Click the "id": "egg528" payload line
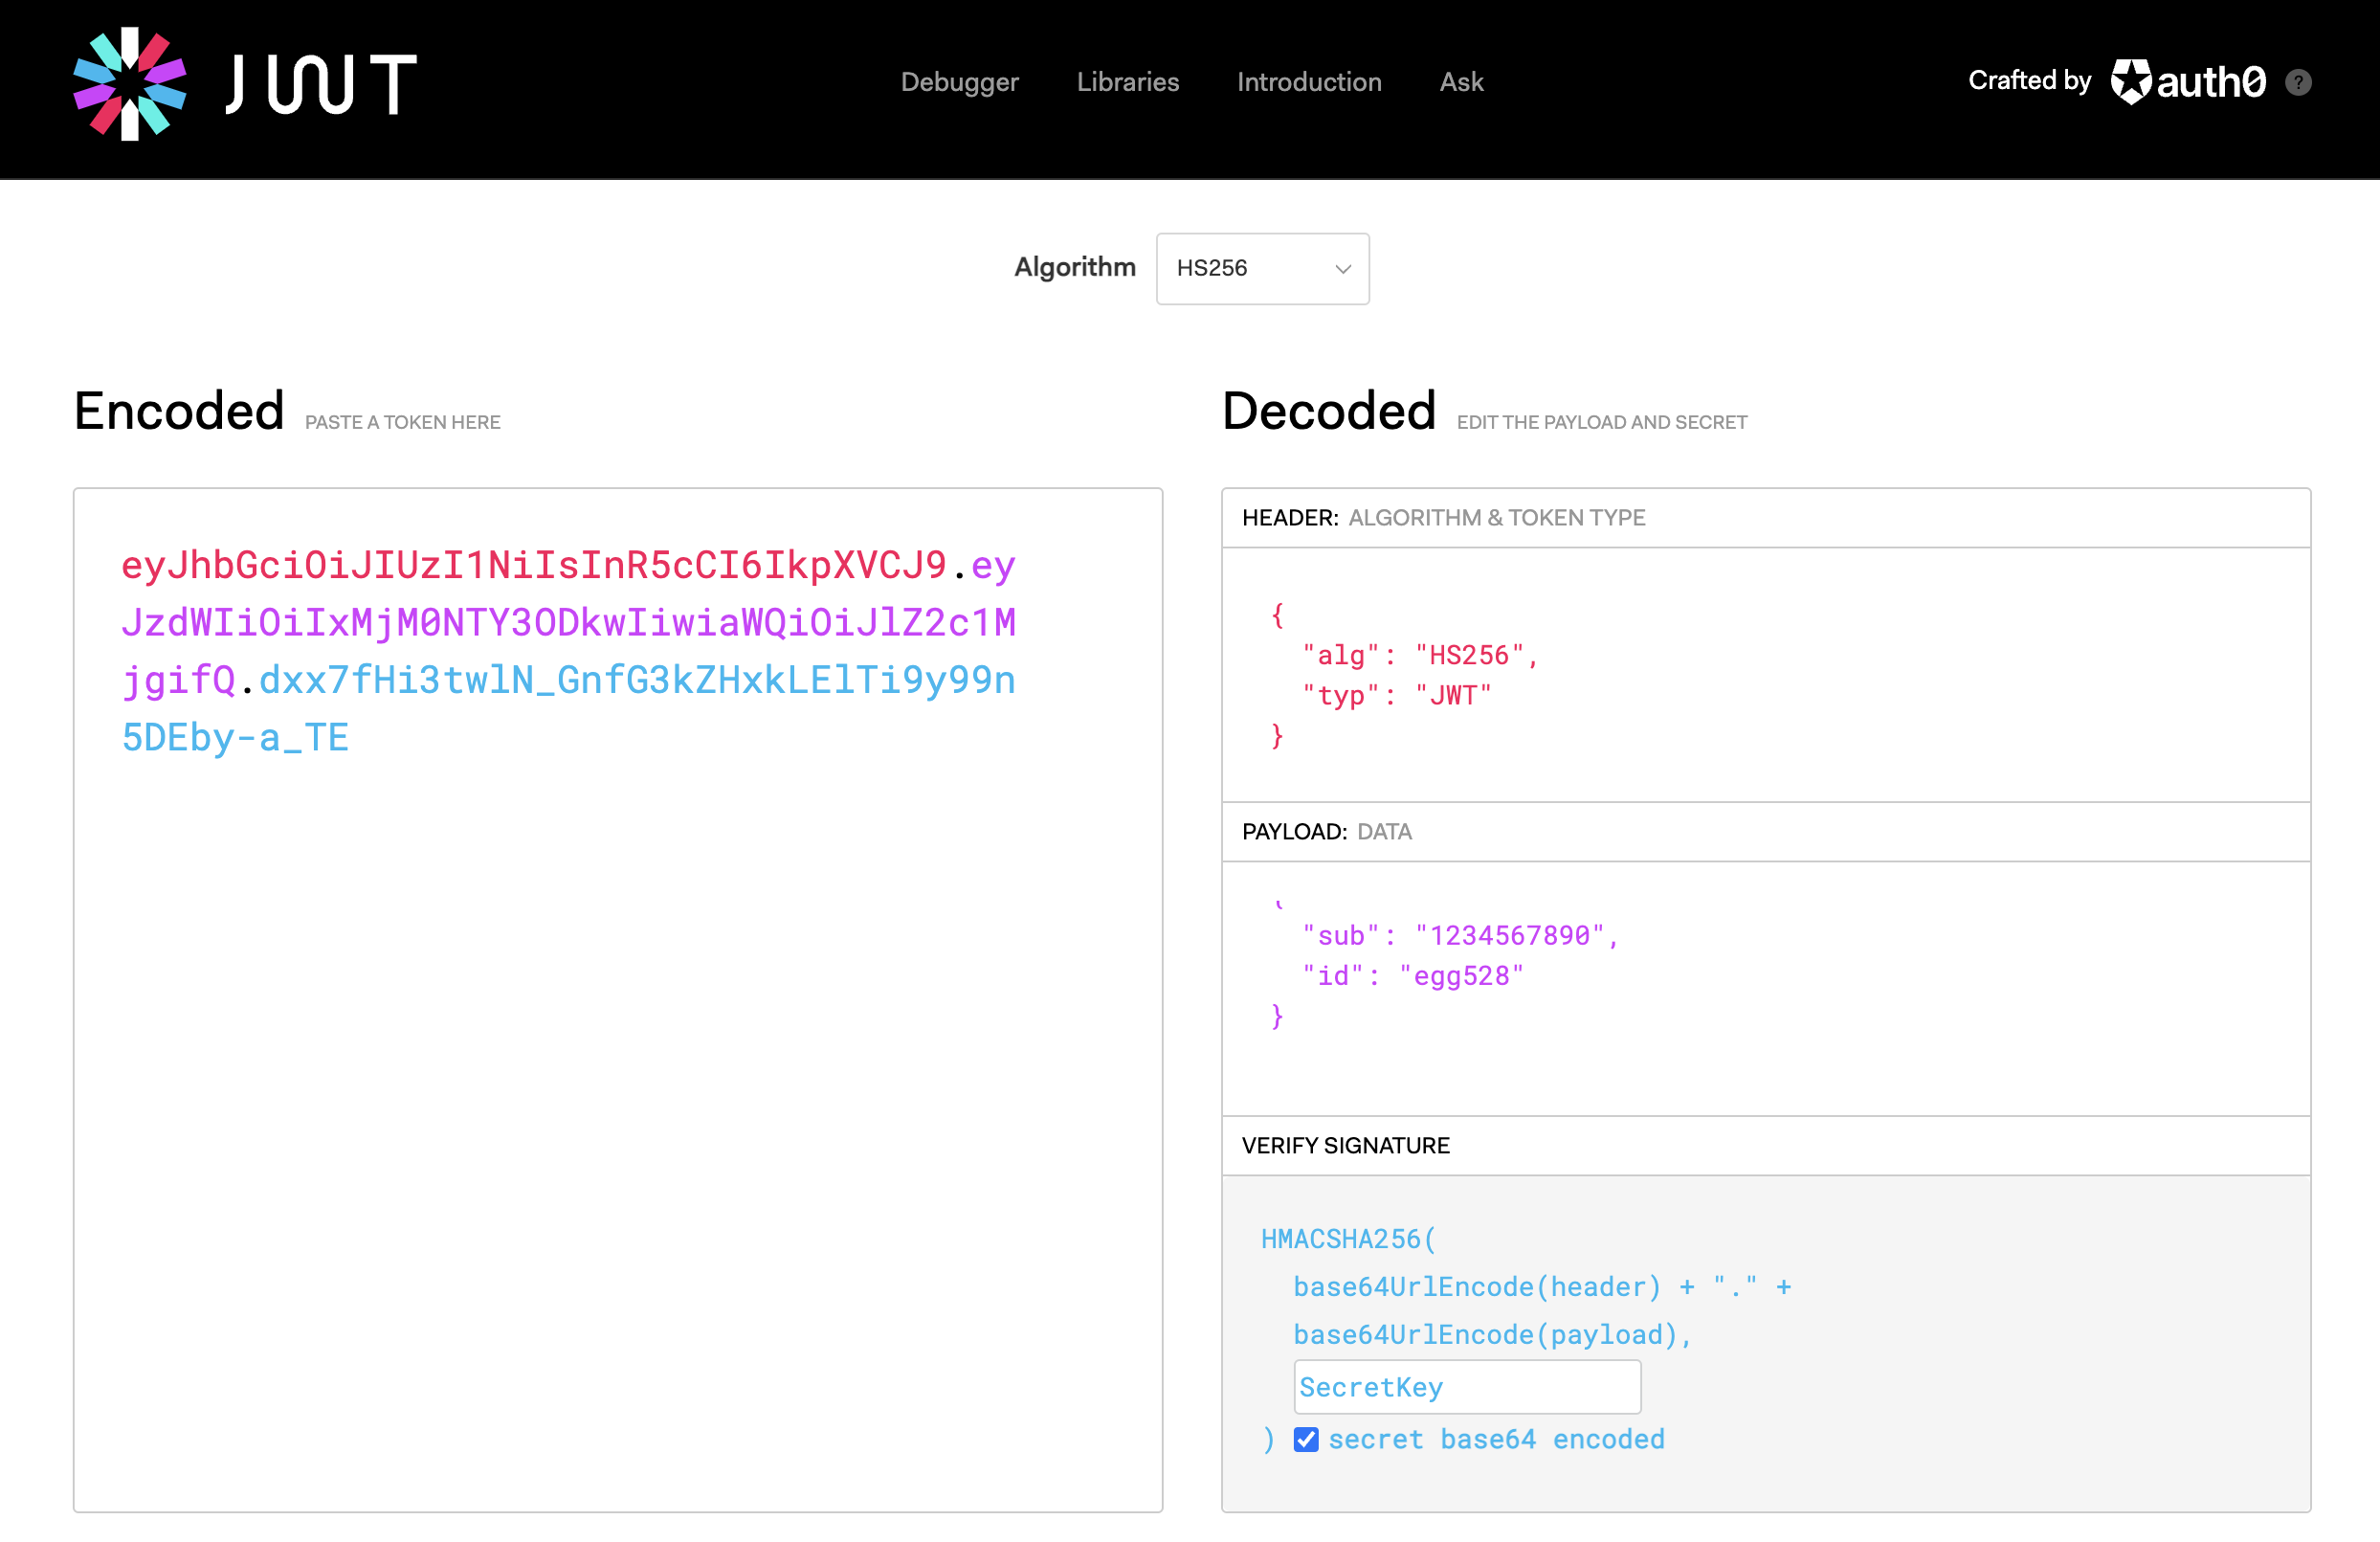The width and height of the screenshot is (2380, 1542). (x=1412, y=975)
